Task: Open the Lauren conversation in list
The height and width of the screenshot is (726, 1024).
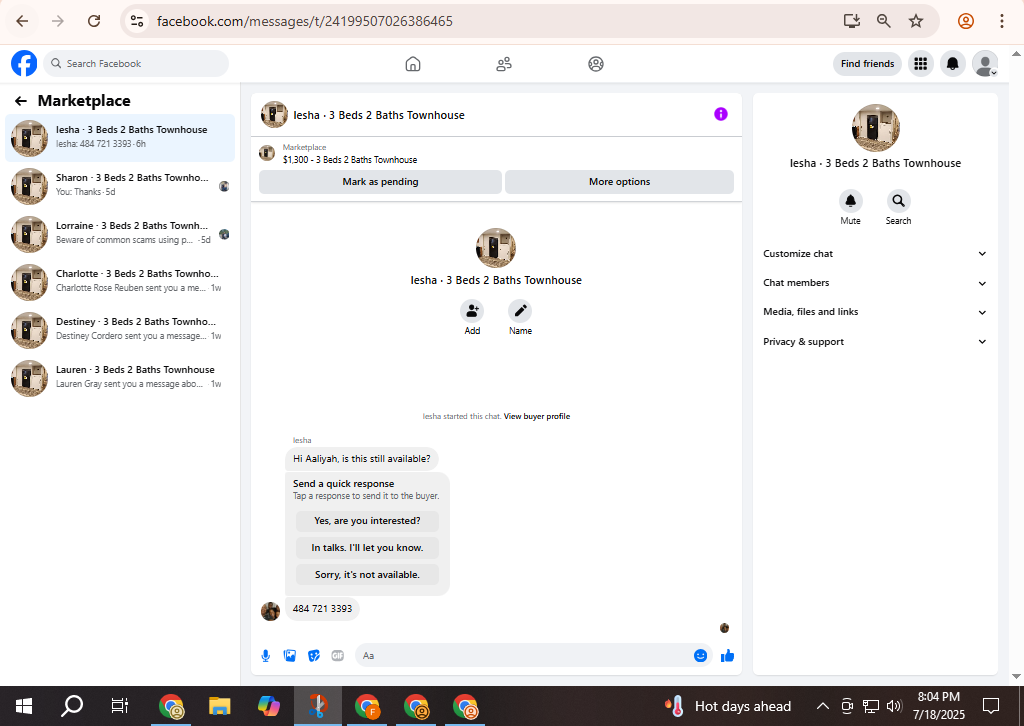Action: pos(120,377)
